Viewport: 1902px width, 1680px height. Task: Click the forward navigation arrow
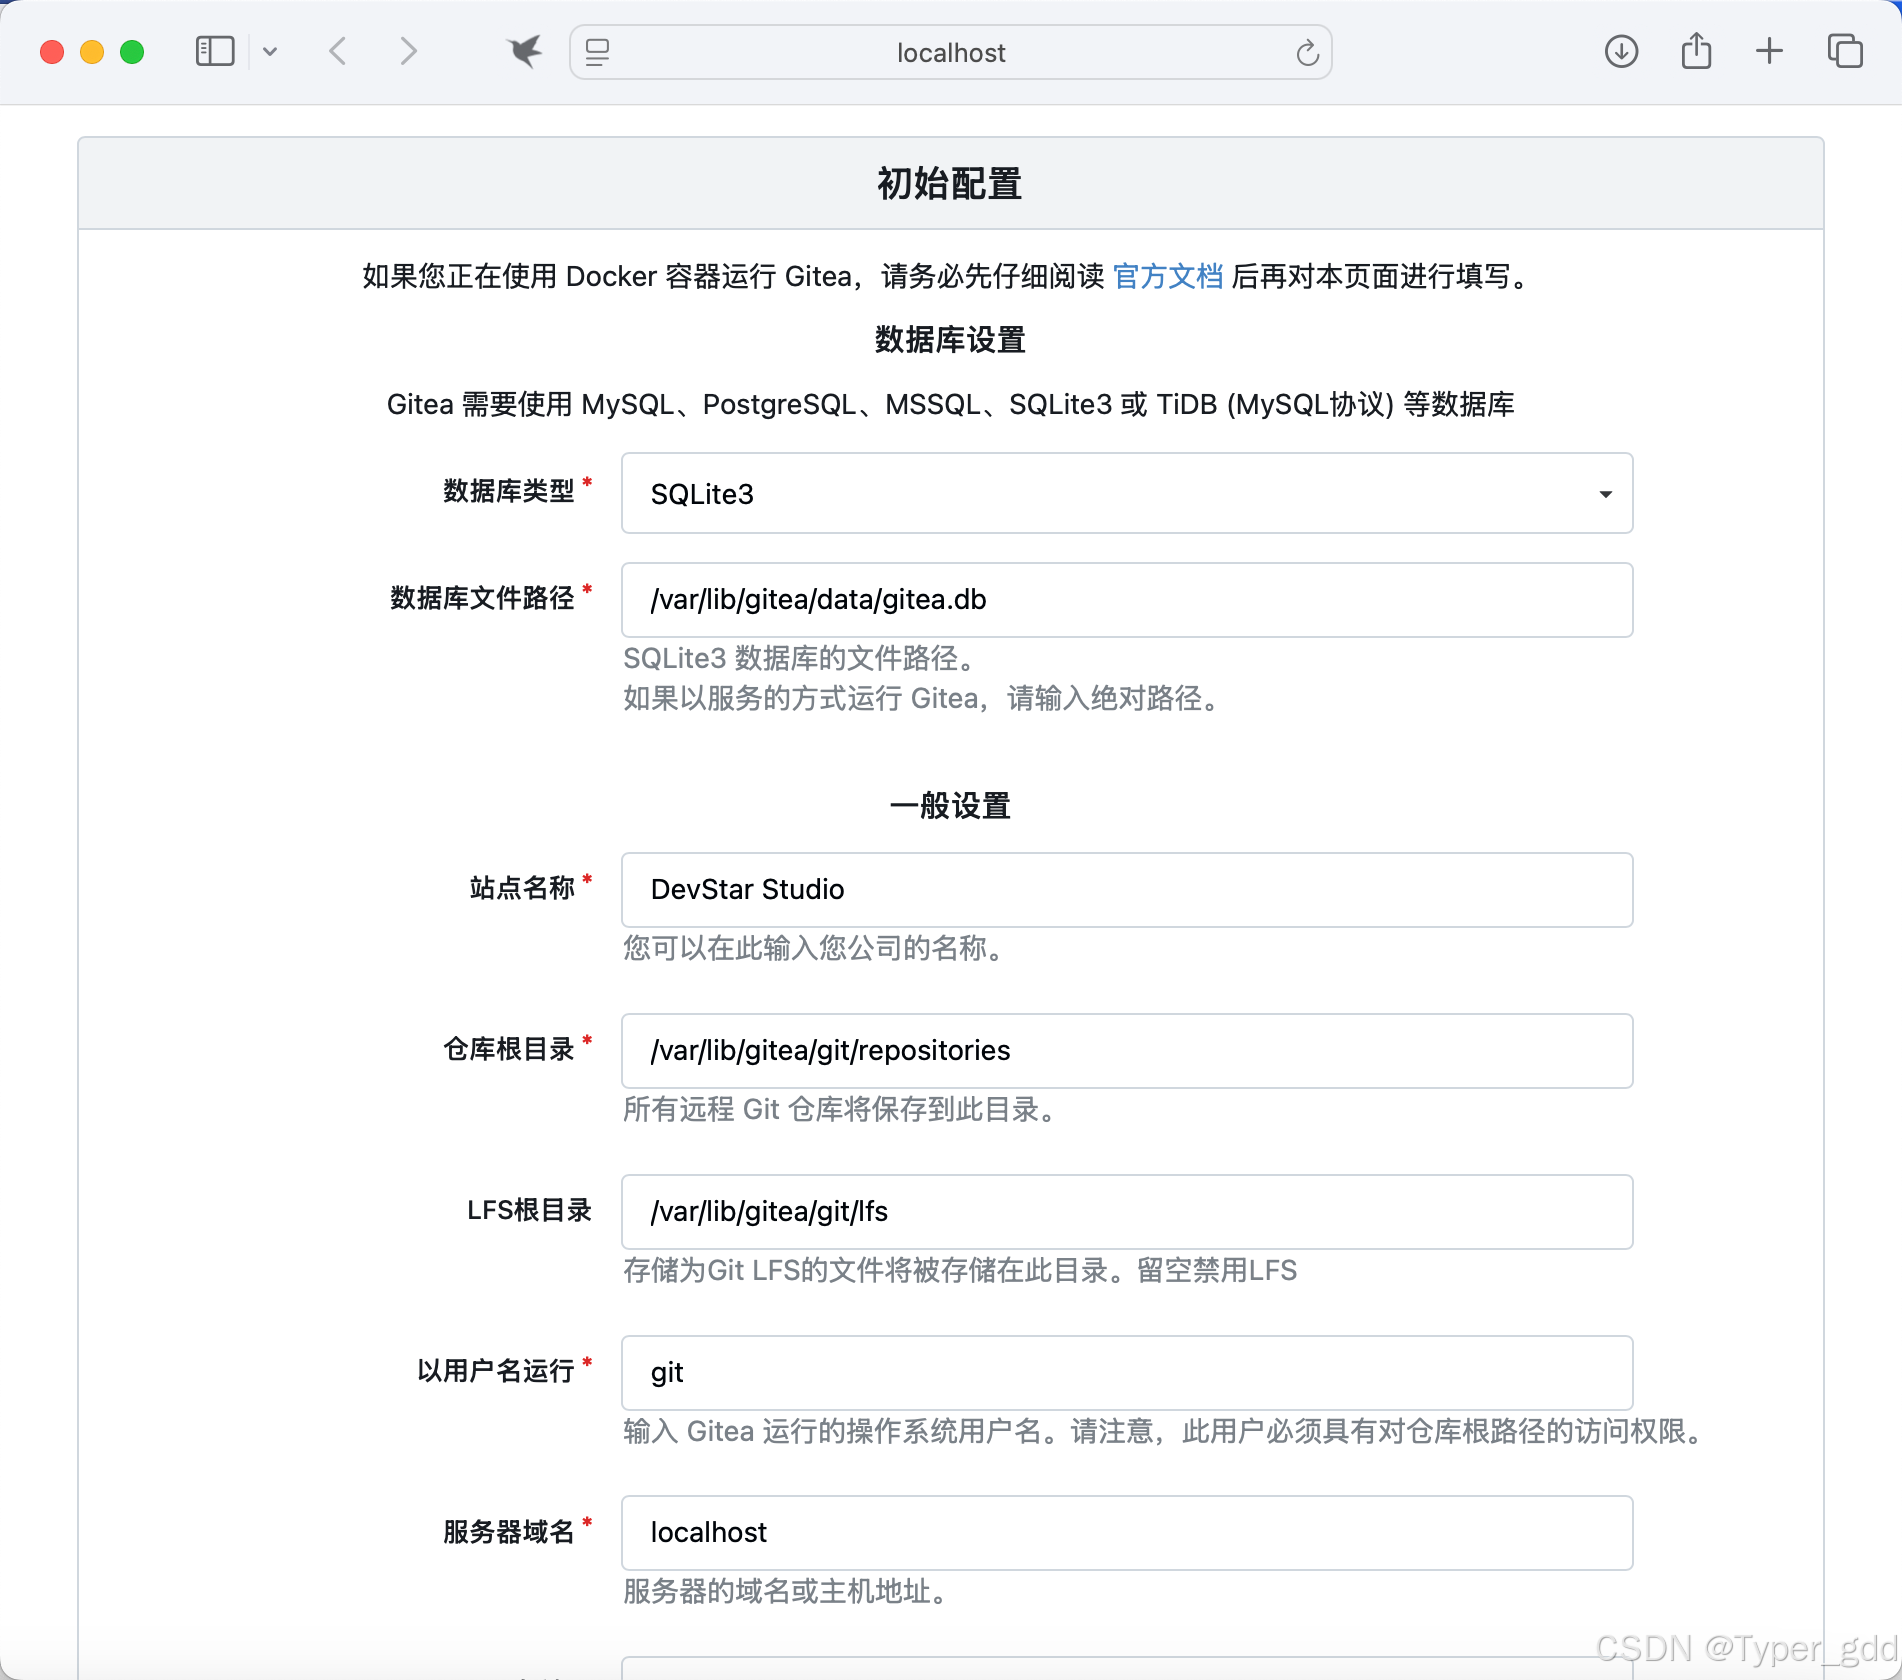pyautogui.click(x=408, y=51)
